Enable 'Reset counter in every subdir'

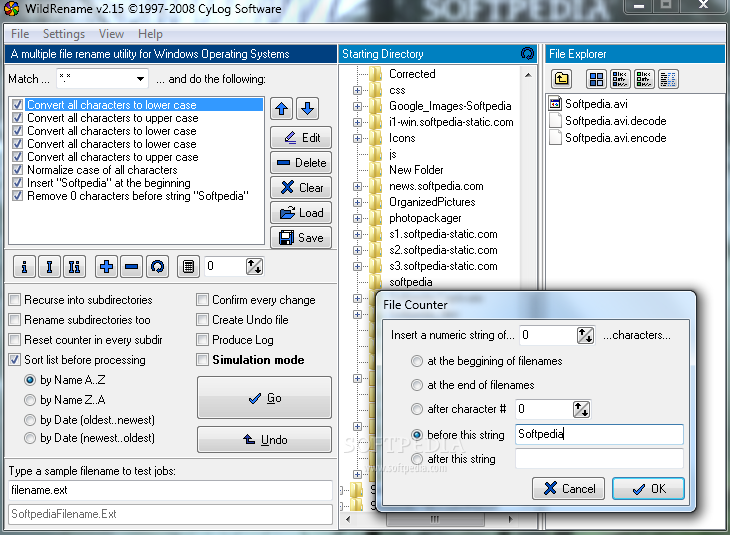15,339
